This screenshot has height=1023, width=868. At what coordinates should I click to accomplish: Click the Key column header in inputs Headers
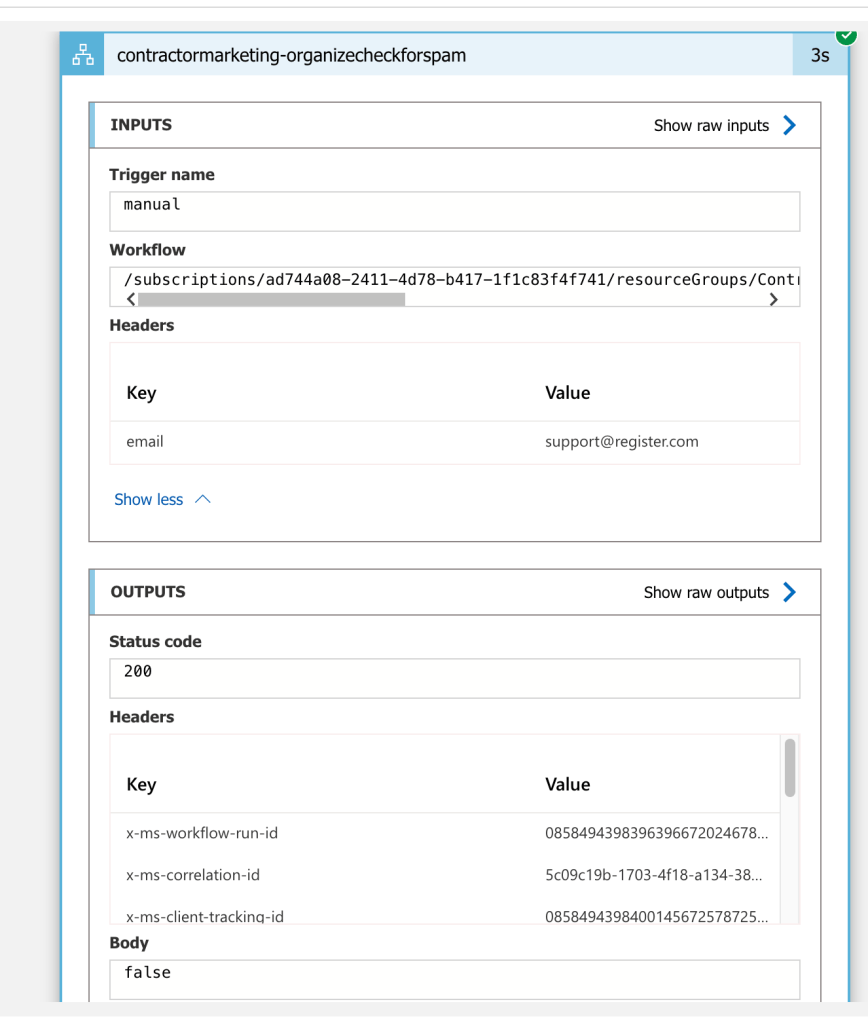pyautogui.click(x=142, y=393)
